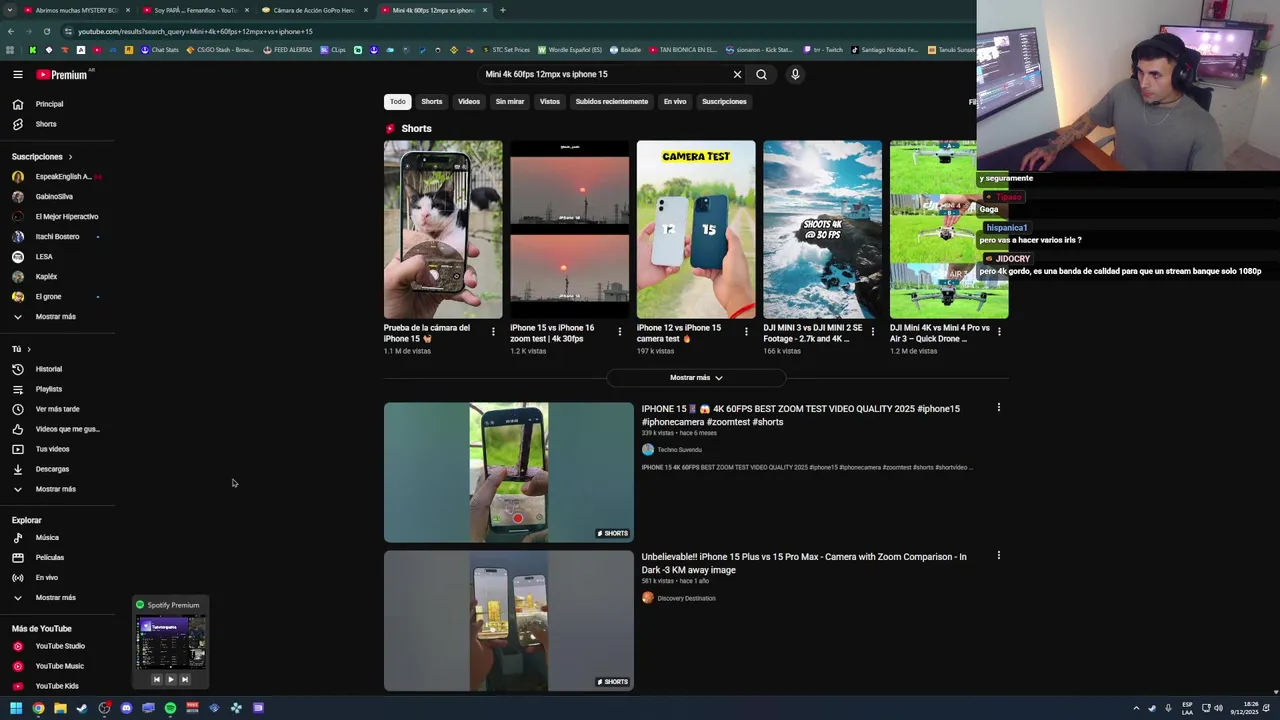Open the cat iPhone 15 camera short

[443, 230]
